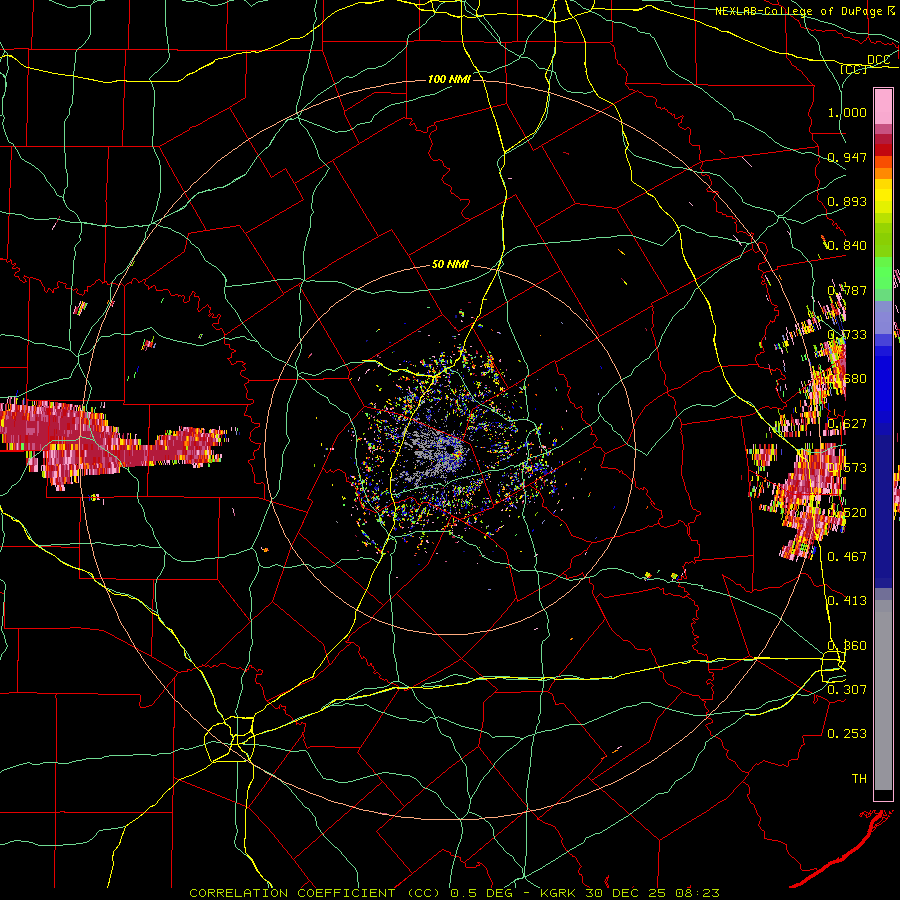Select the 0.520 scale value
The height and width of the screenshot is (900, 900).
tap(847, 513)
